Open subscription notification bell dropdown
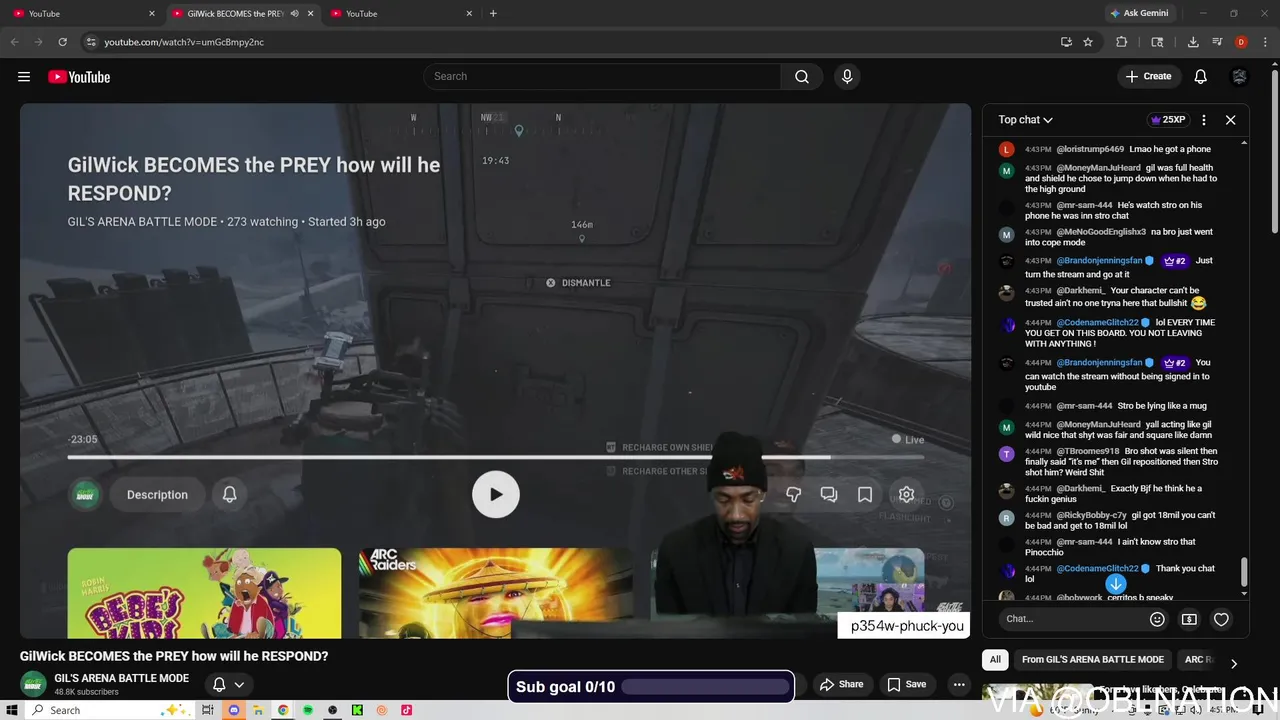 229,685
